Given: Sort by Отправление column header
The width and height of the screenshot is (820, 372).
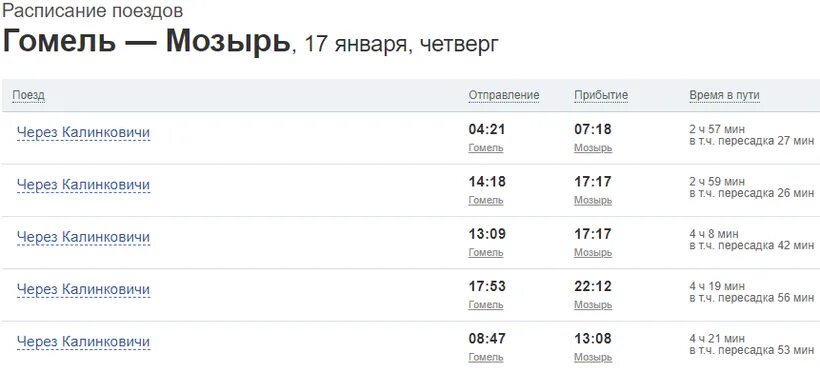Looking at the screenshot, I should 504,95.
